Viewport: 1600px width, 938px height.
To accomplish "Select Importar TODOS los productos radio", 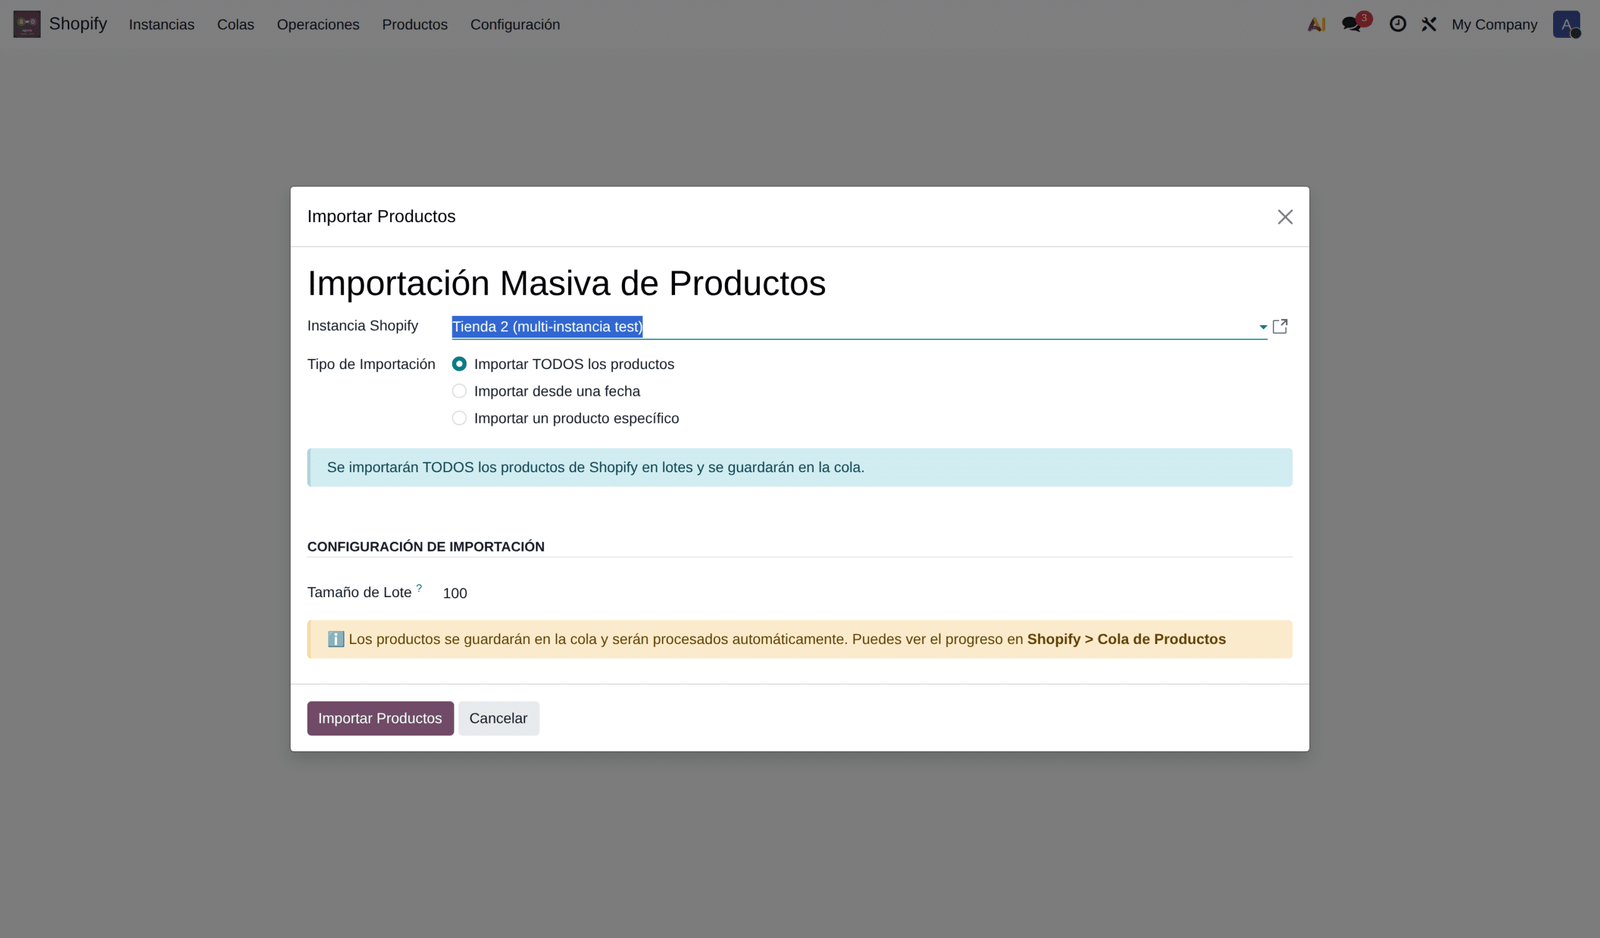I will (459, 364).
